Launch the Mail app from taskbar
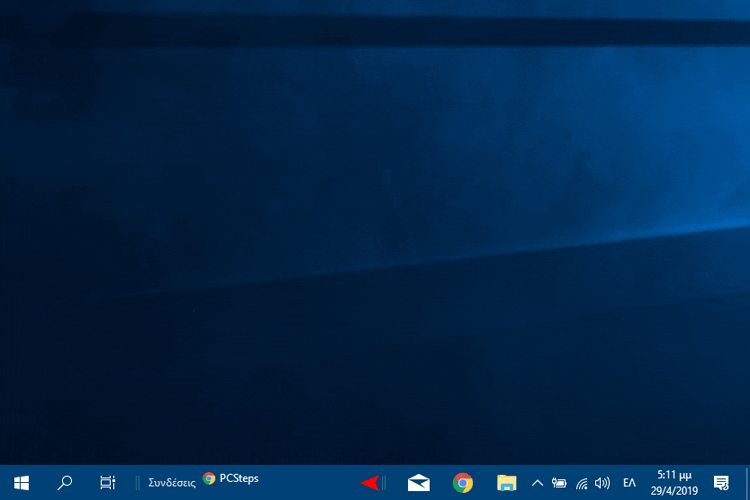Screen dimensions: 750x500 click(419, 483)
